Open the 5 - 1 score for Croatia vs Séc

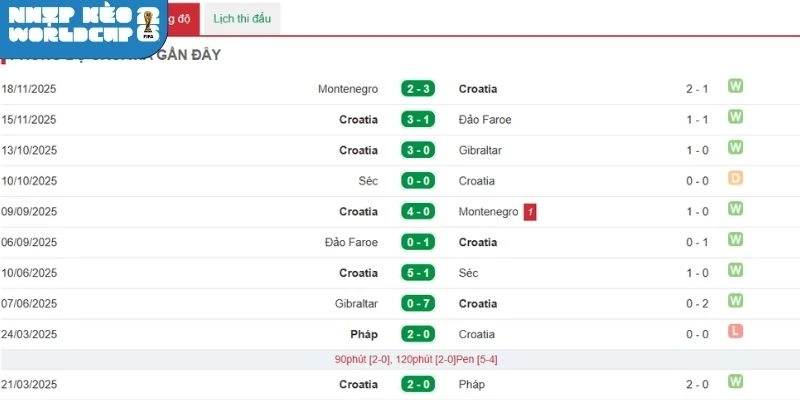418,273
